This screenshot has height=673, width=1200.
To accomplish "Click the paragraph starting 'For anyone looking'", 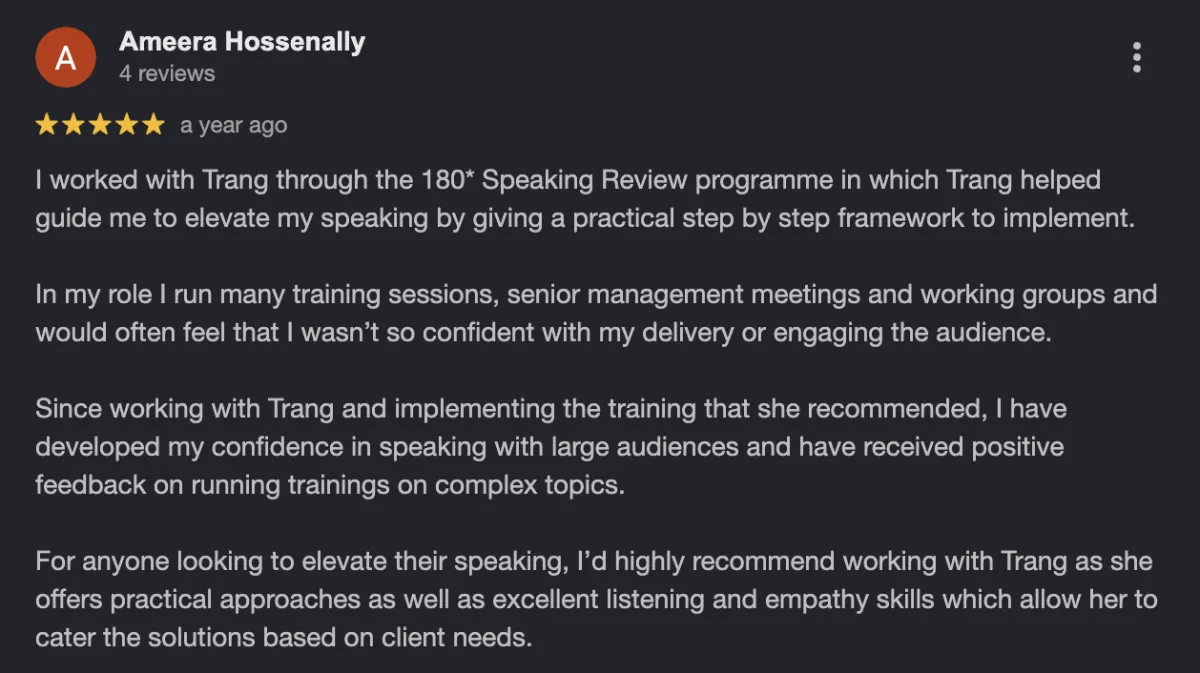I will coord(596,599).
